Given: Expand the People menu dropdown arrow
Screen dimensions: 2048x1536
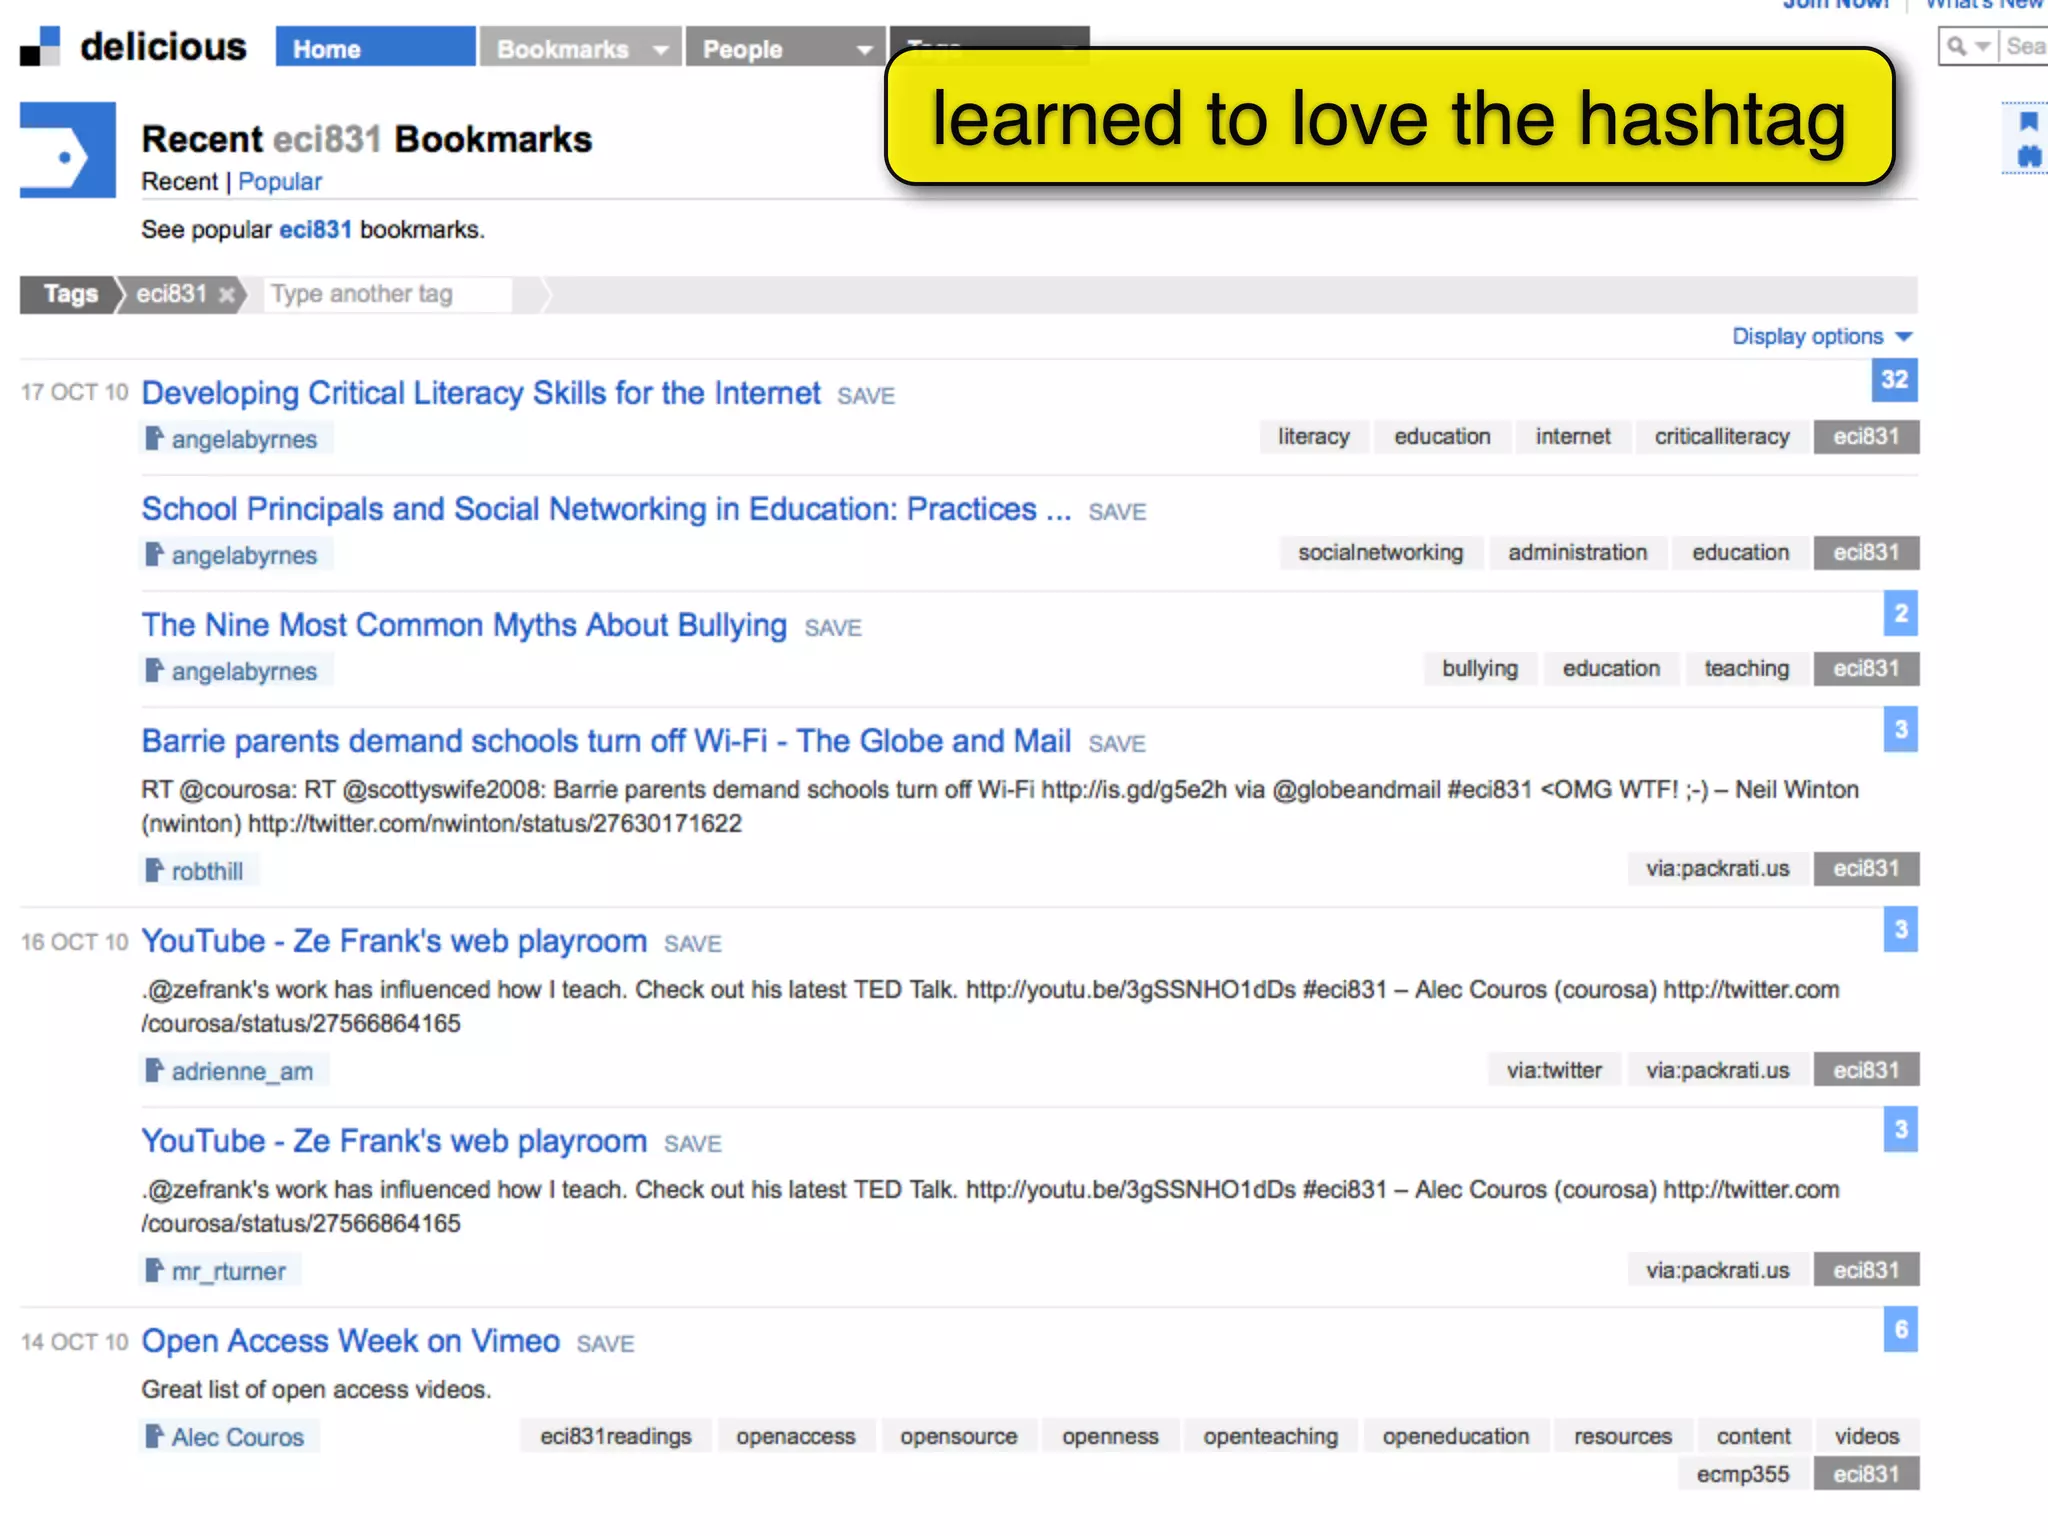Looking at the screenshot, I should click(x=865, y=49).
